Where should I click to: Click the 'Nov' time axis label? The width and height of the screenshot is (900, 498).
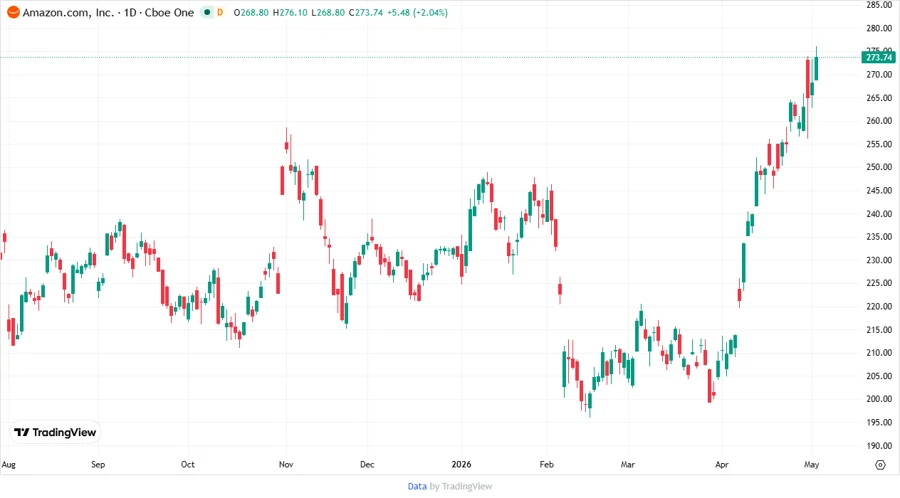point(286,464)
